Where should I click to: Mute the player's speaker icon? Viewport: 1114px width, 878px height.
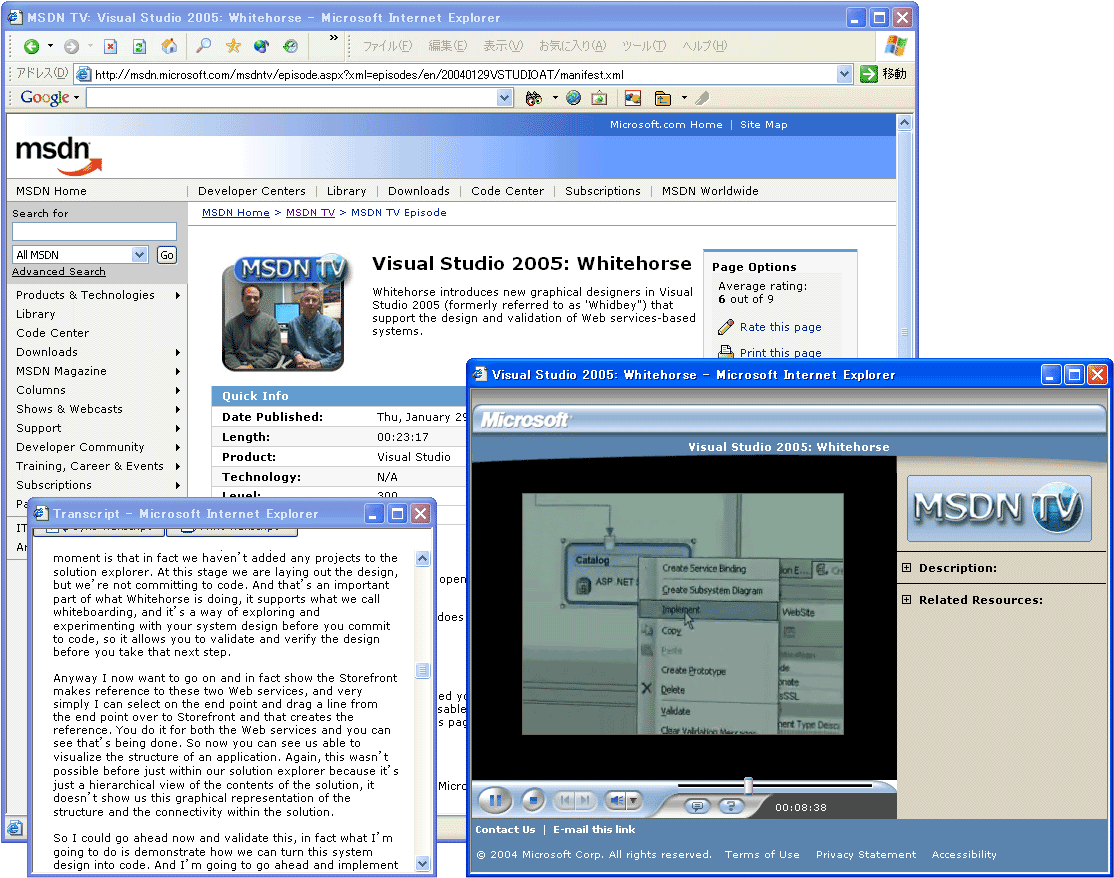tap(616, 801)
